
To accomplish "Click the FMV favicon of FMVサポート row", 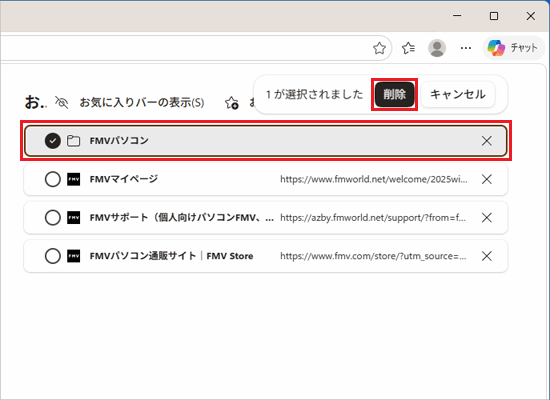I will 74,218.
